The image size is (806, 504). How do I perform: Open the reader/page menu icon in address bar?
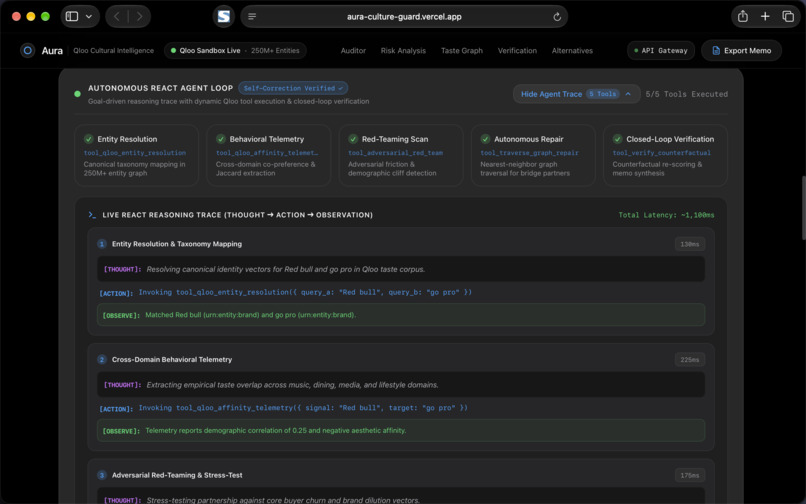point(252,16)
